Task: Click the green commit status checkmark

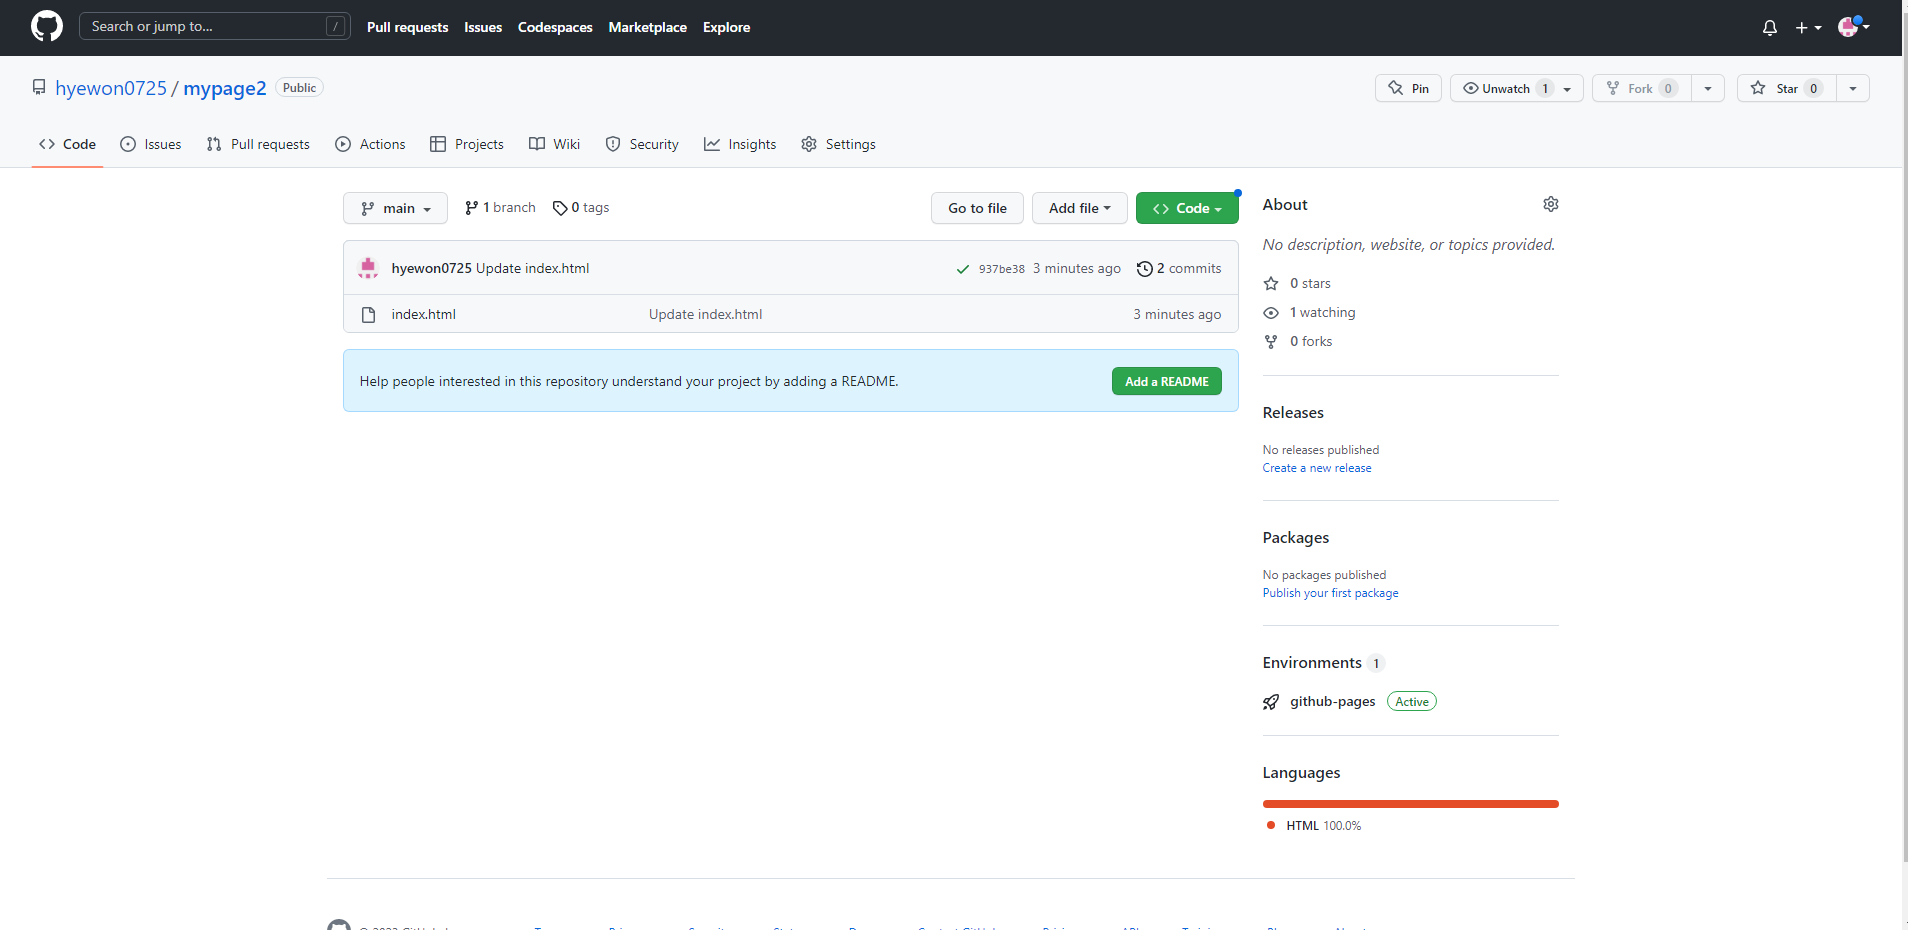Action: pyautogui.click(x=963, y=269)
